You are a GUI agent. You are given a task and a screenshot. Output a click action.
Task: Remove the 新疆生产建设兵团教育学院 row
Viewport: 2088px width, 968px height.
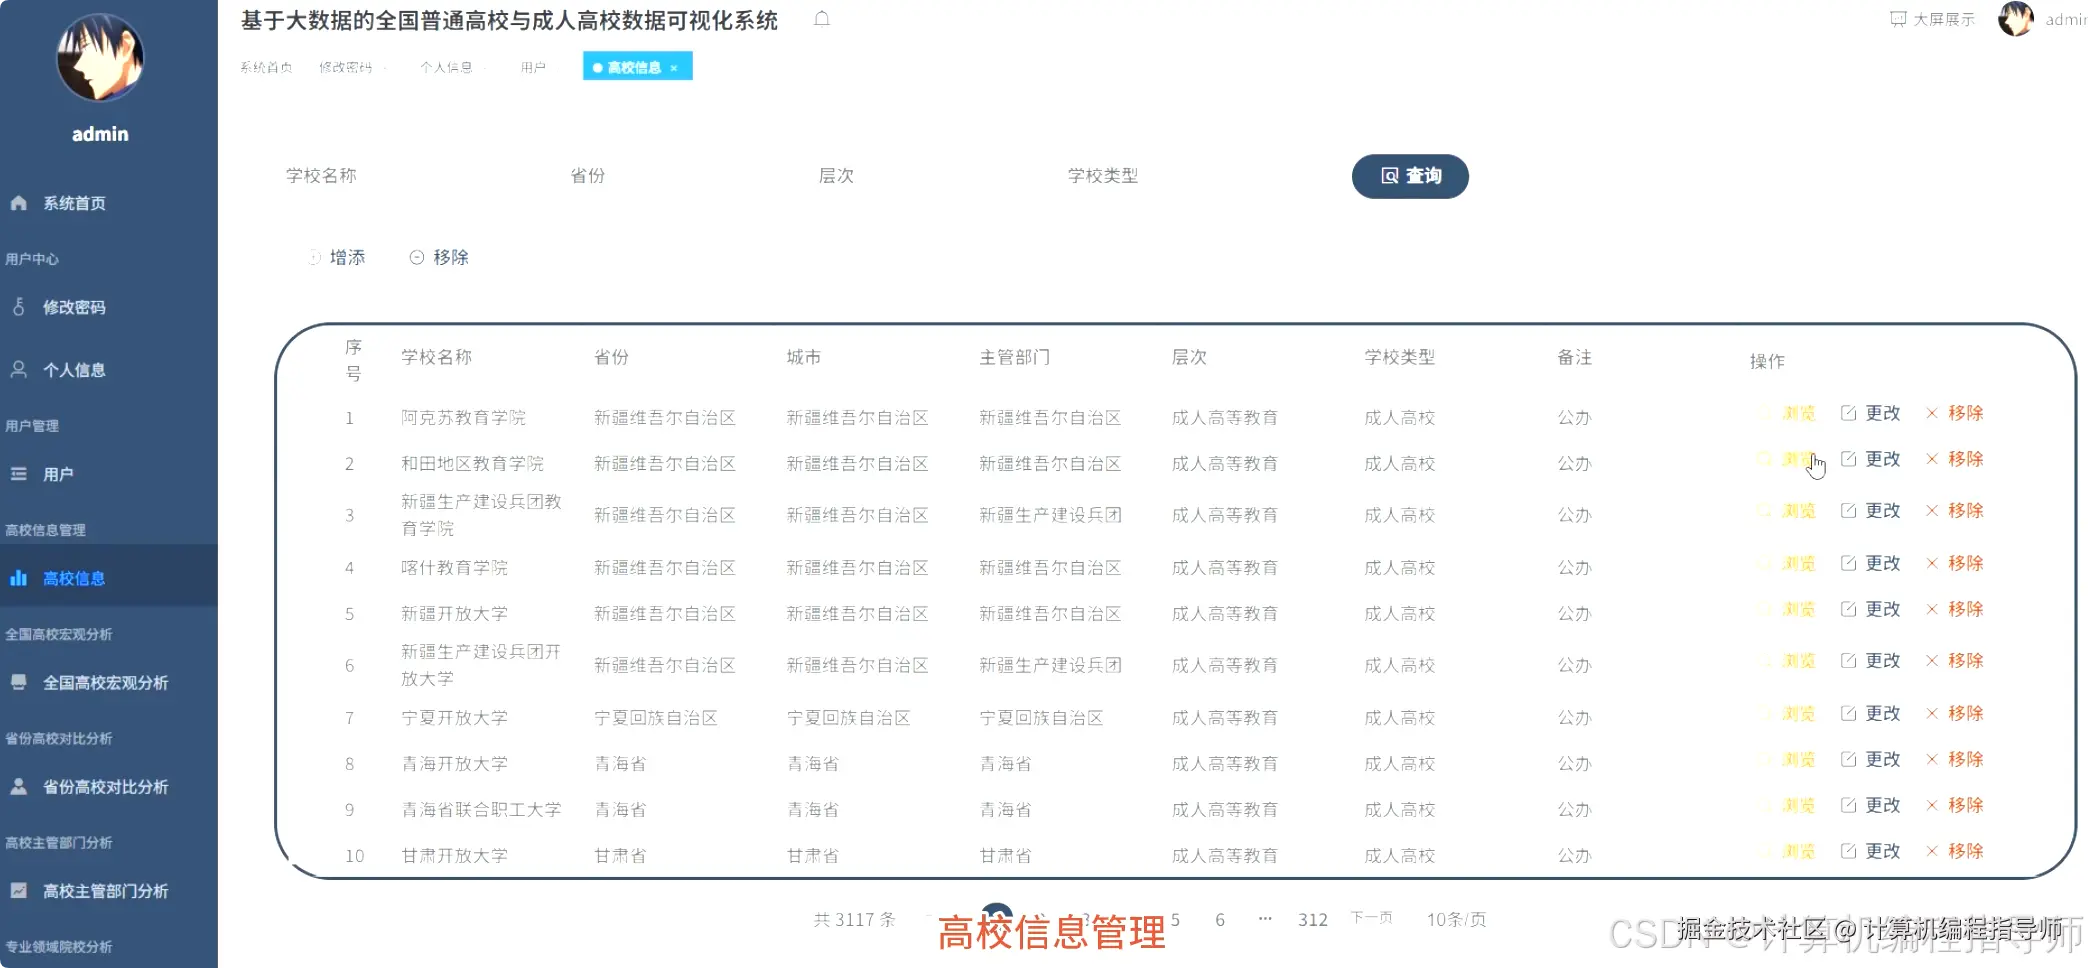pos(1955,511)
